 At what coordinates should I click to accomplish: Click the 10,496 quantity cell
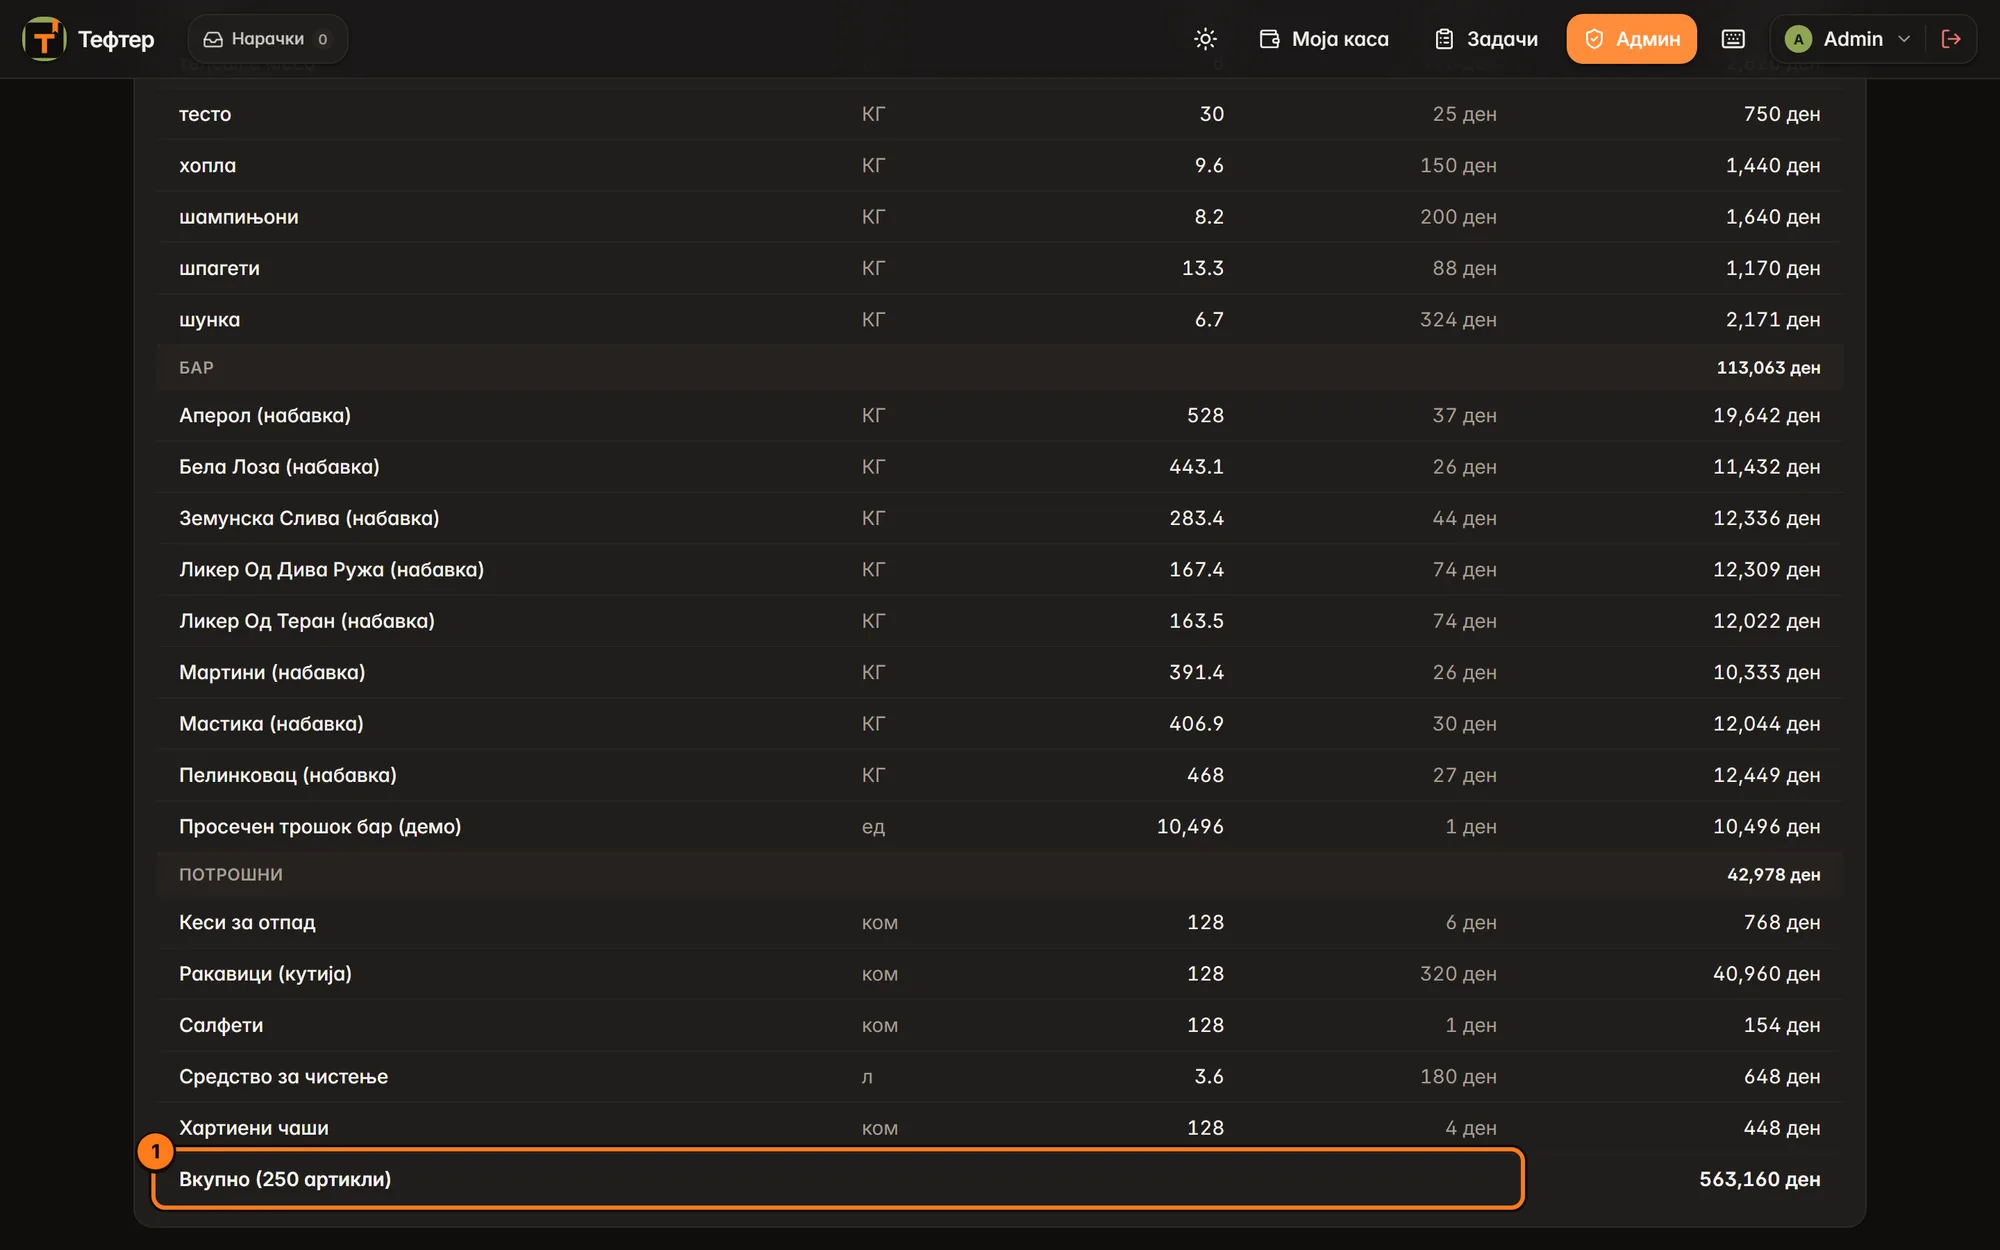tap(1190, 827)
